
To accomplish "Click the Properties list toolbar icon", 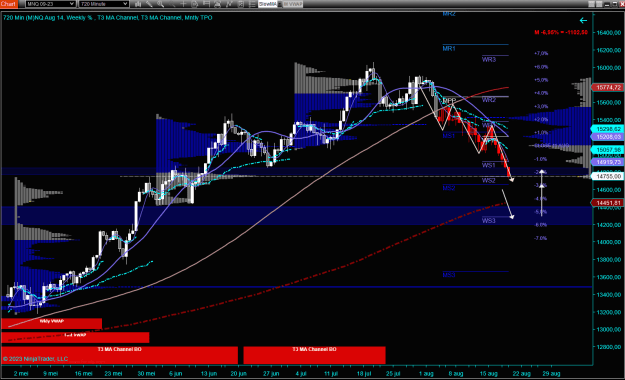I will pyautogui.click(x=252, y=4).
